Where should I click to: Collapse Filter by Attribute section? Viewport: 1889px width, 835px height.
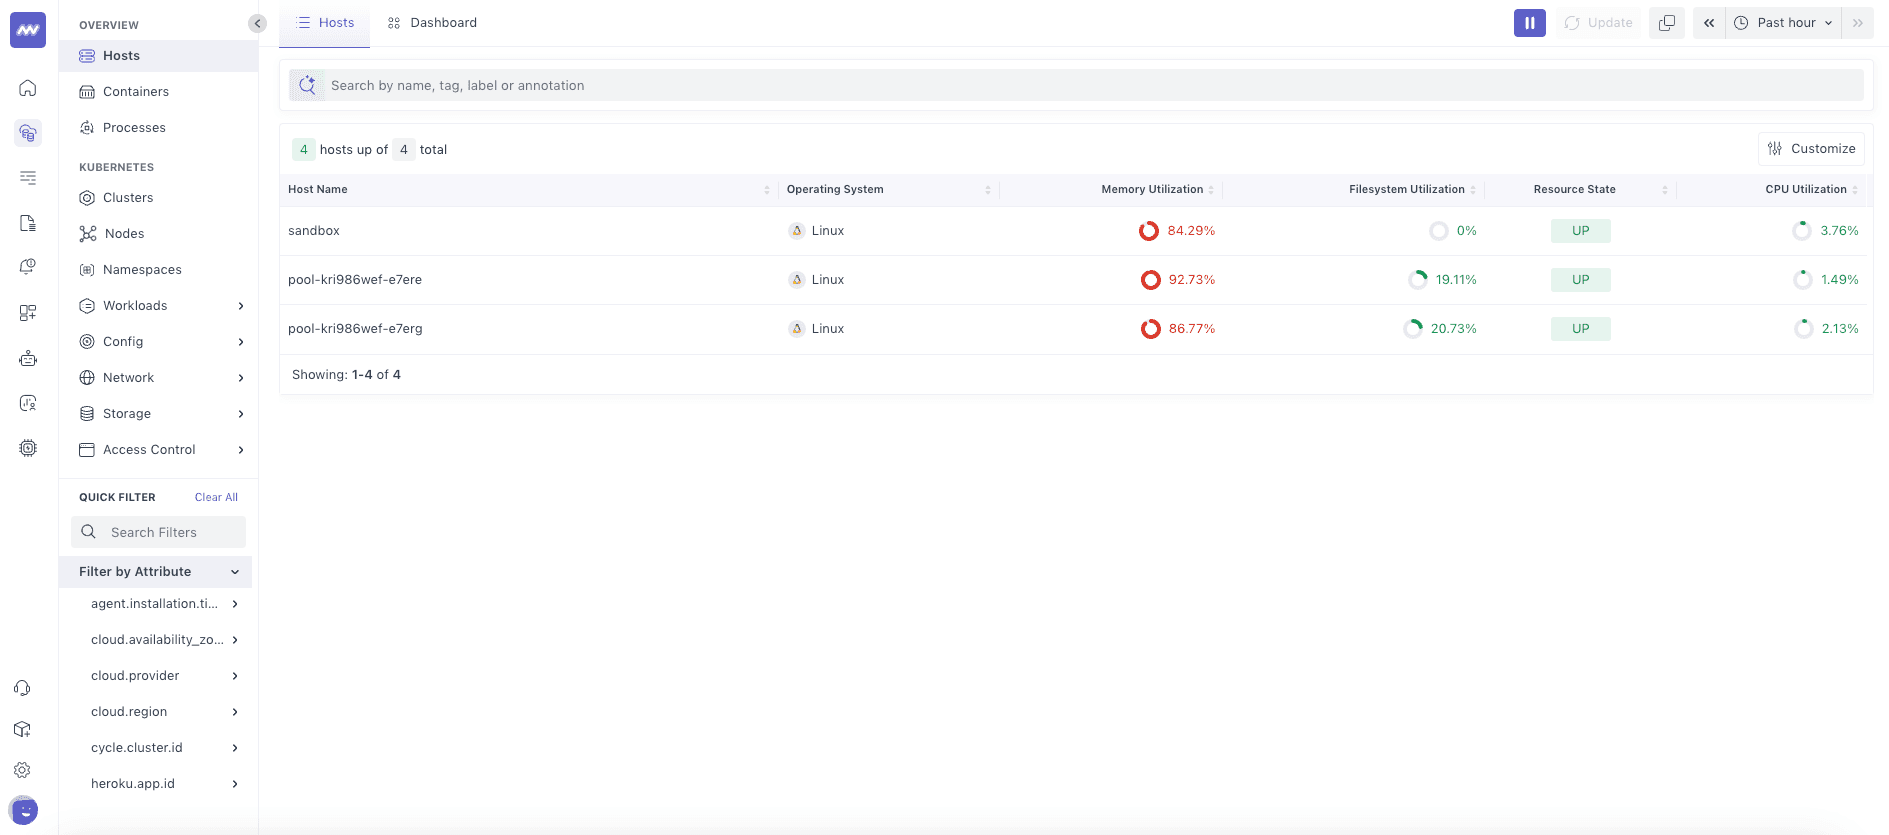click(x=235, y=572)
